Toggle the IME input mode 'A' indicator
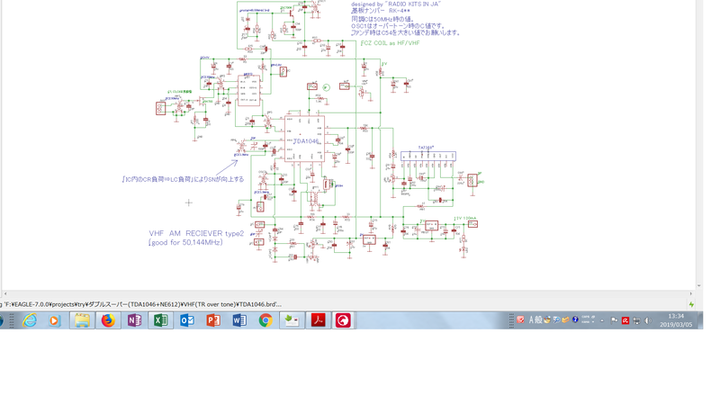This screenshot has height=405, width=720. tap(531, 320)
